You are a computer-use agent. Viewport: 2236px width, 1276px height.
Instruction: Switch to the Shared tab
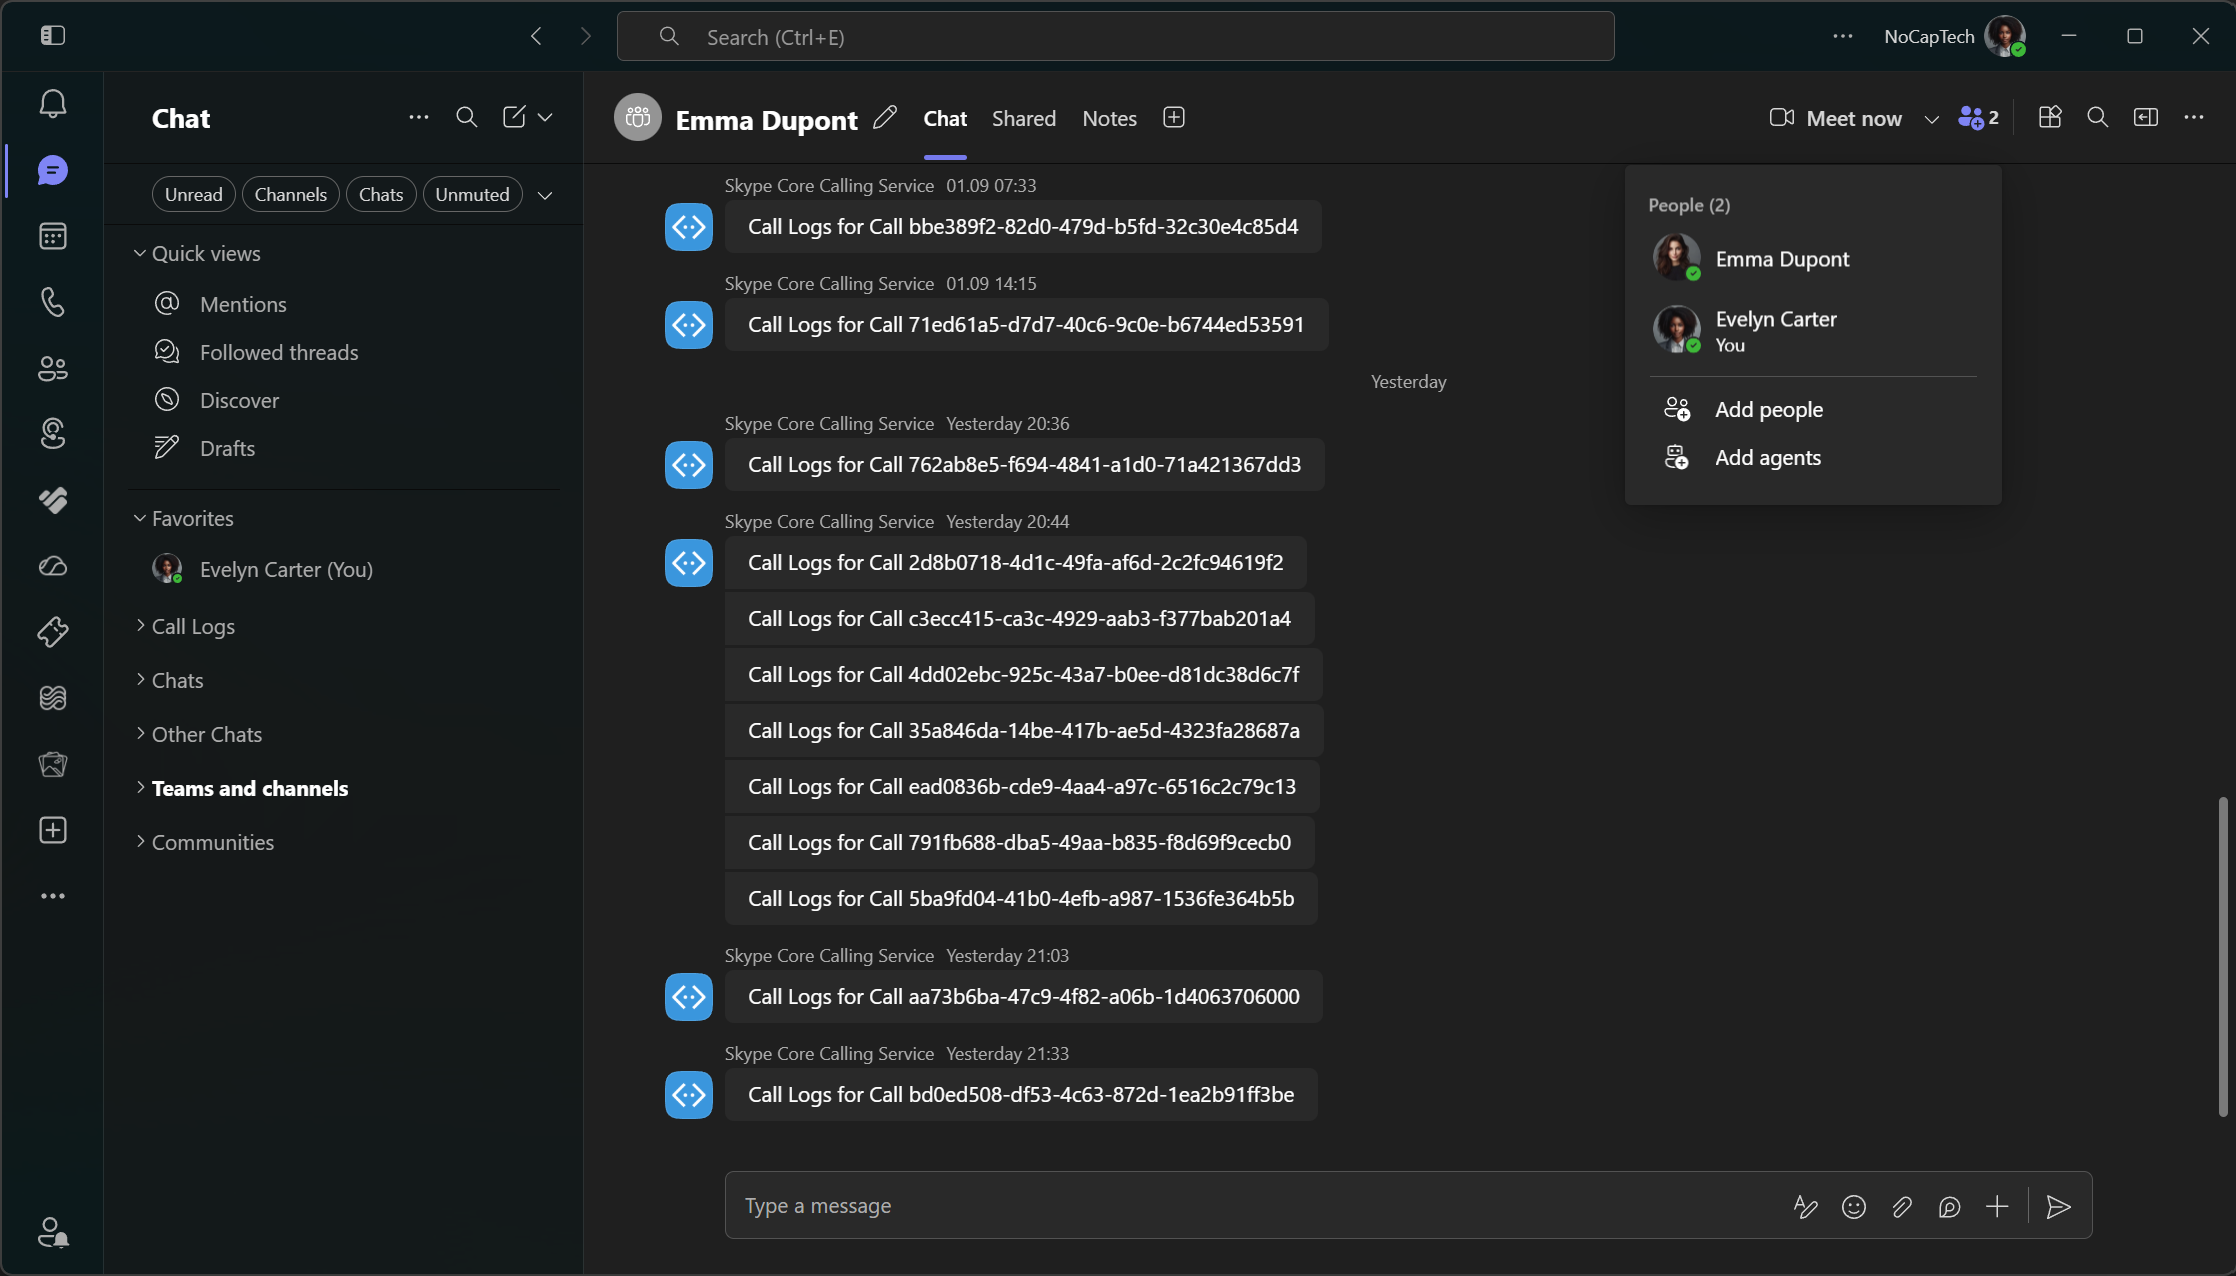tap(1024, 118)
